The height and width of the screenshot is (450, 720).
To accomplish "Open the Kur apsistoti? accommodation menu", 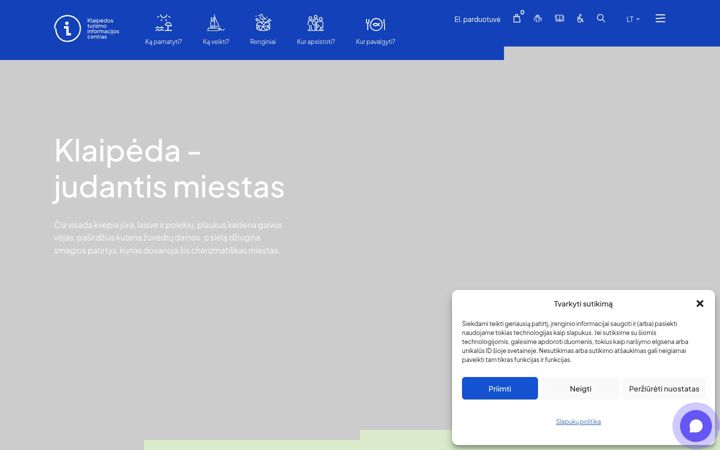I will 315,29.
